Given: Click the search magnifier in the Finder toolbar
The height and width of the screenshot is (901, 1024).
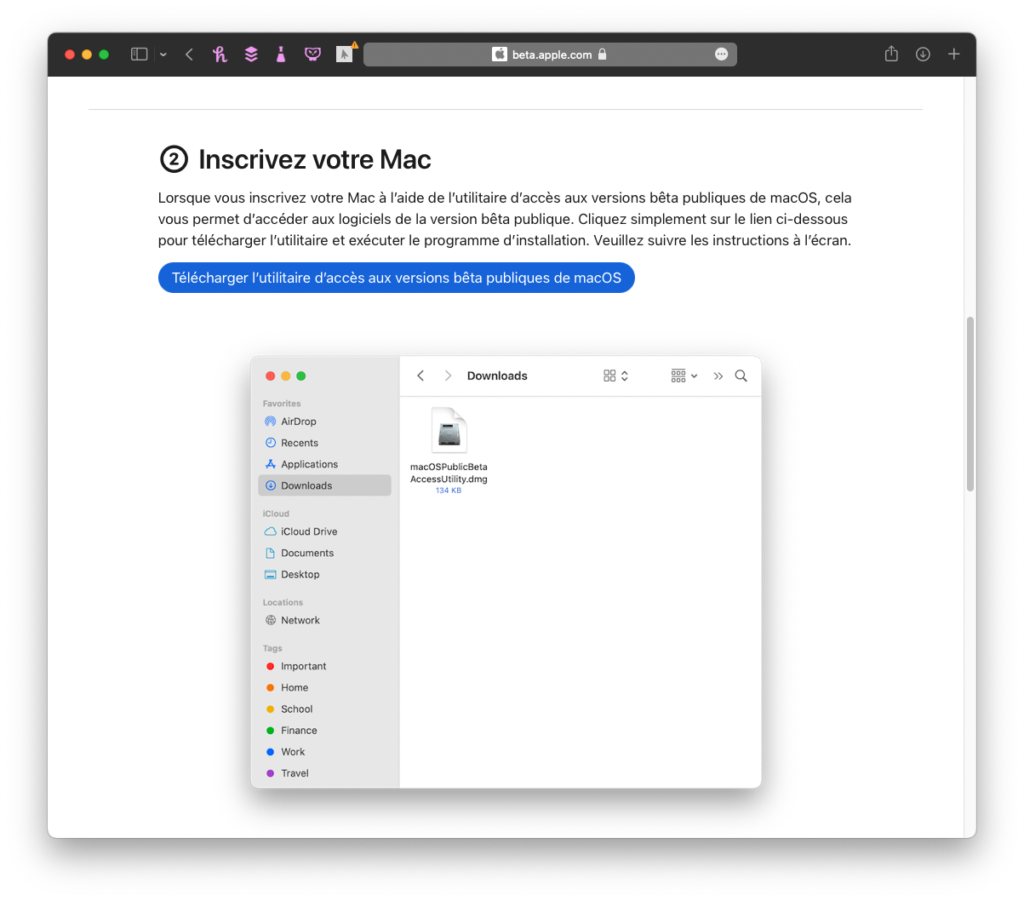Looking at the screenshot, I should (741, 375).
